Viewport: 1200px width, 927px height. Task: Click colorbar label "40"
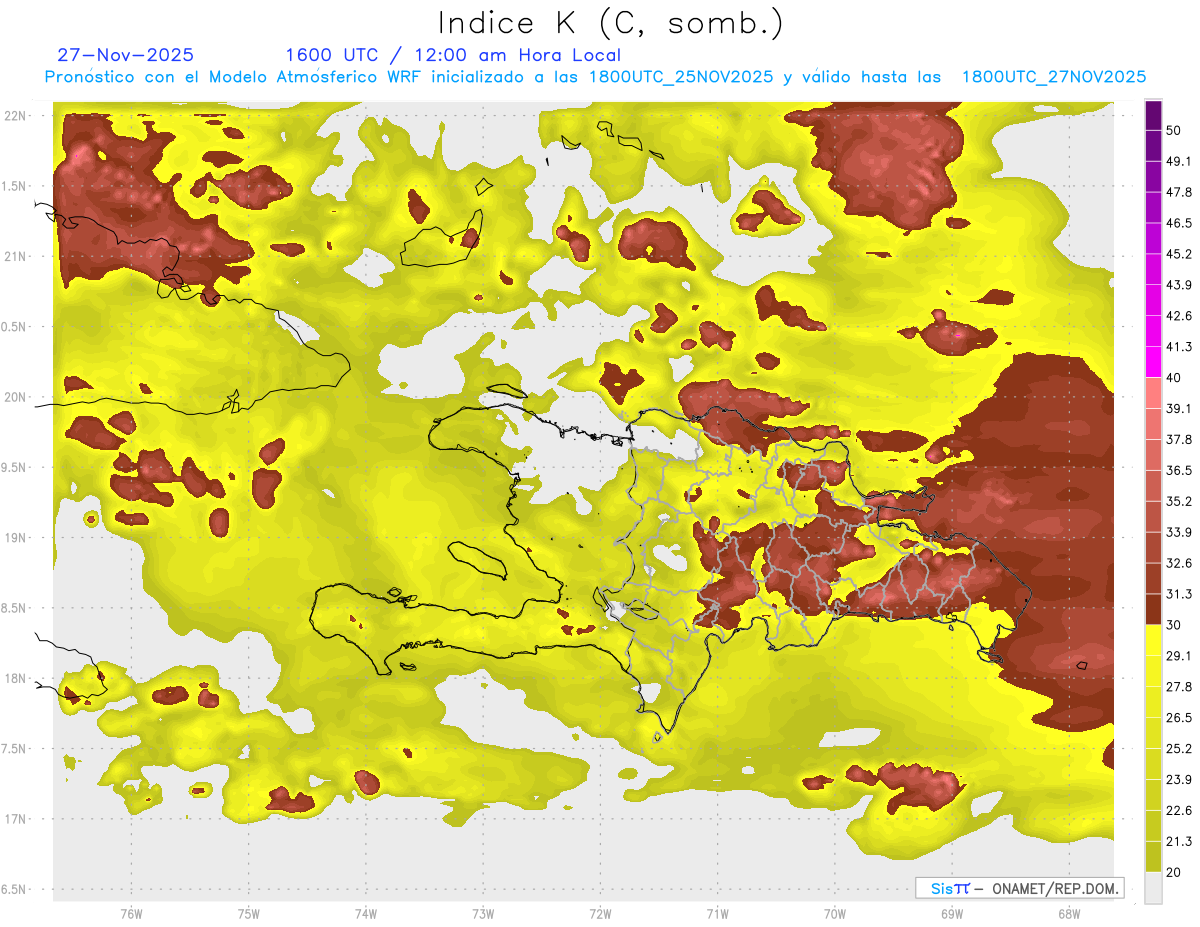(1175, 378)
